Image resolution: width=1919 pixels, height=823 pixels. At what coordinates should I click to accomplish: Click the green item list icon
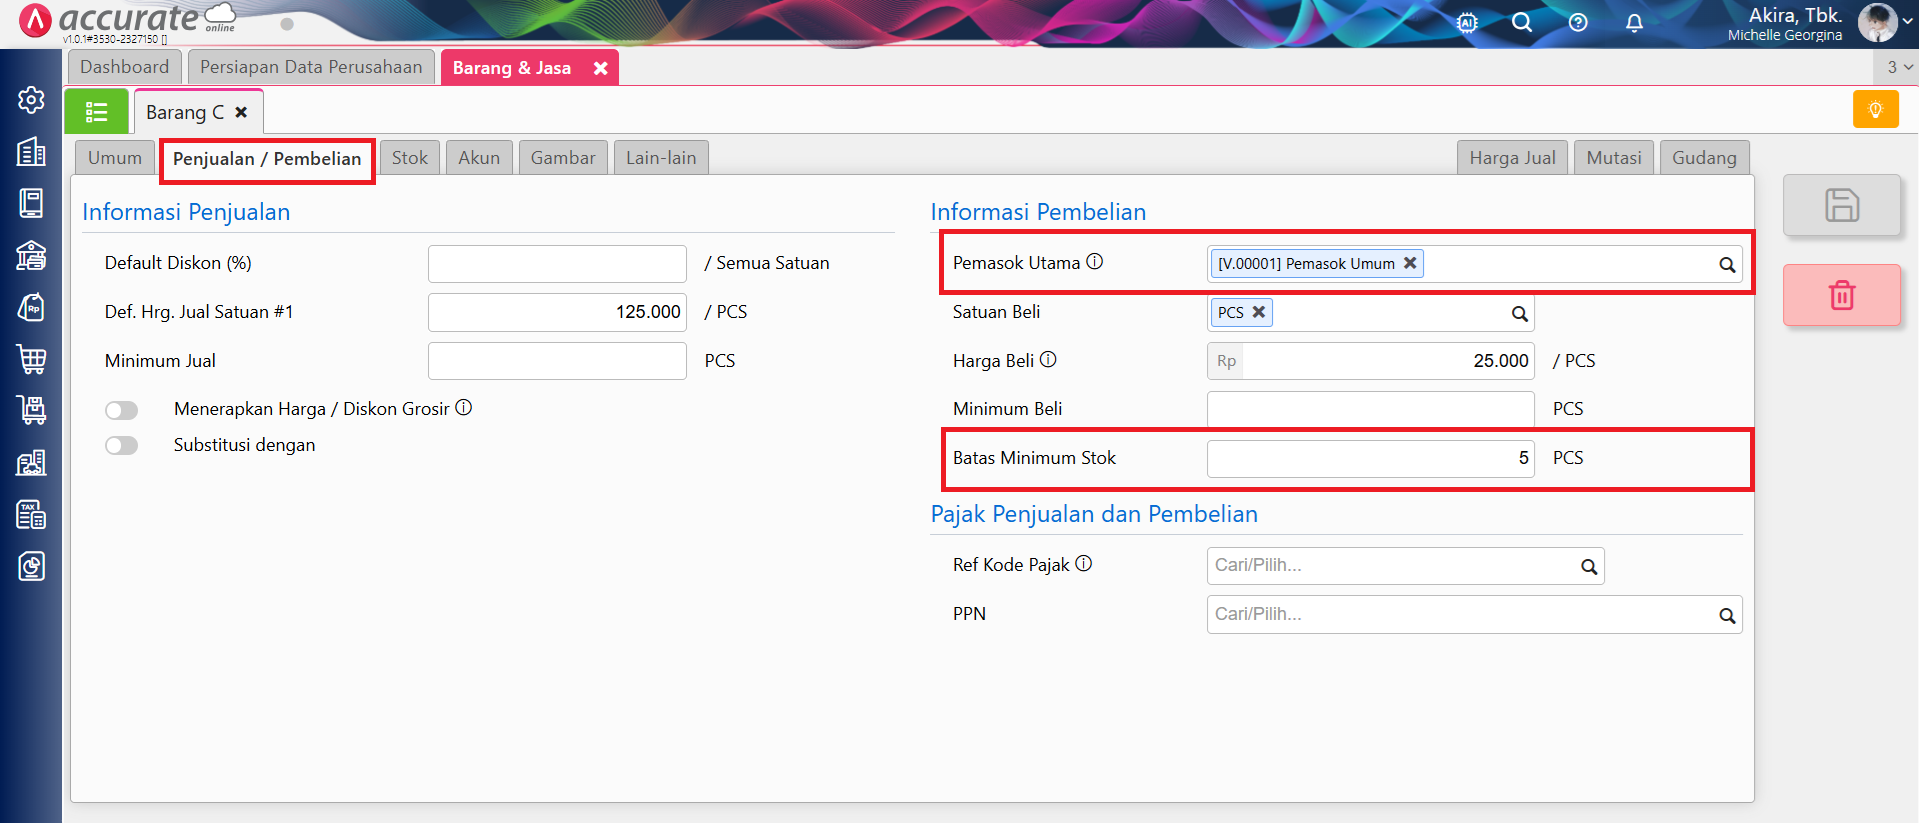click(97, 112)
